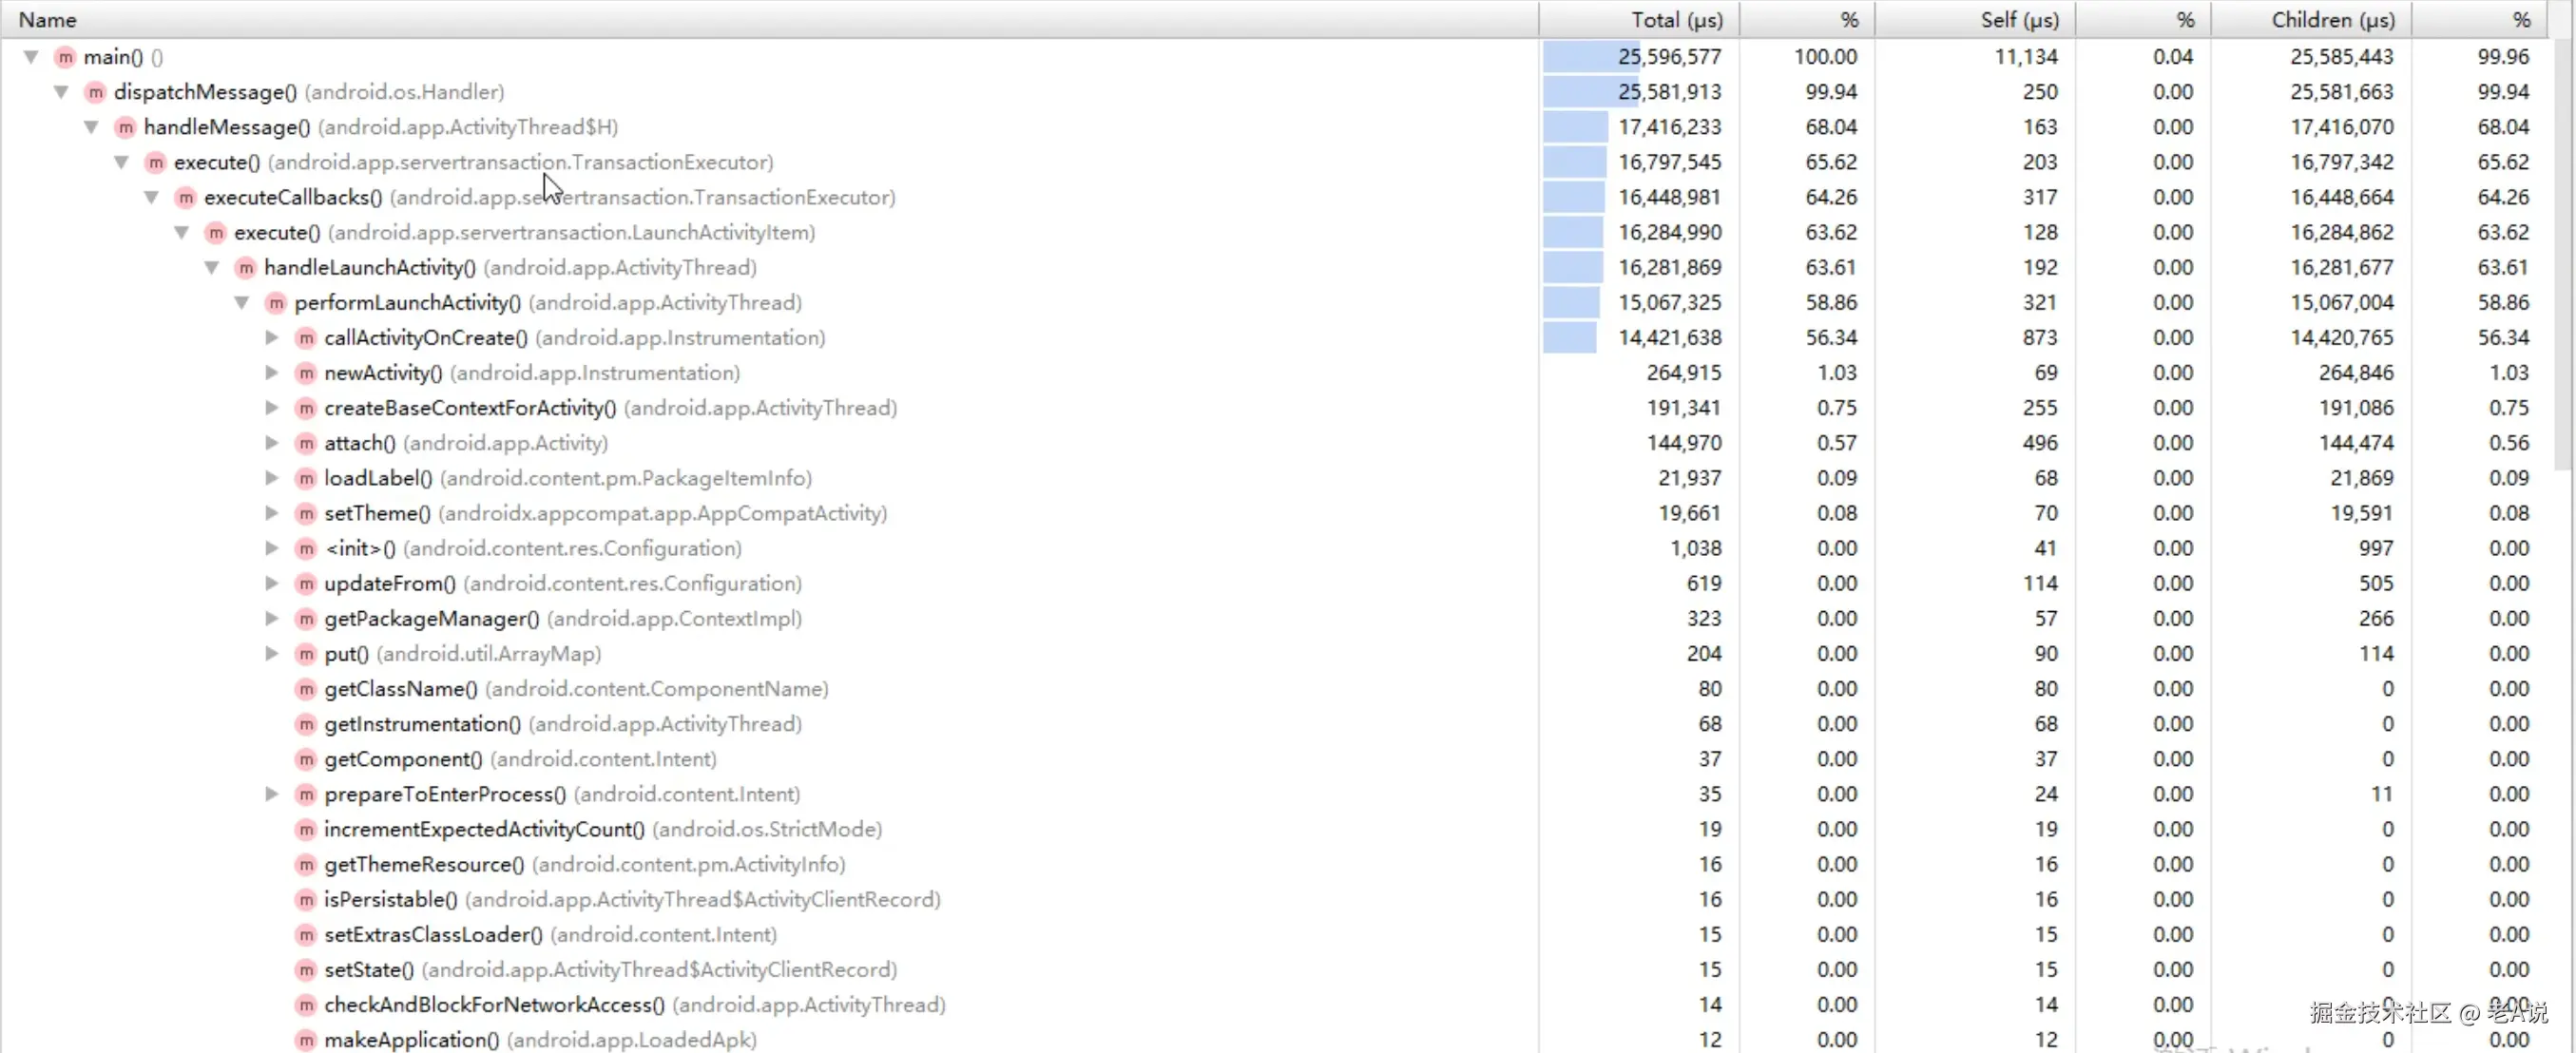Click the icon next to isPersistable()
The height and width of the screenshot is (1053, 2576).
[306, 899]
